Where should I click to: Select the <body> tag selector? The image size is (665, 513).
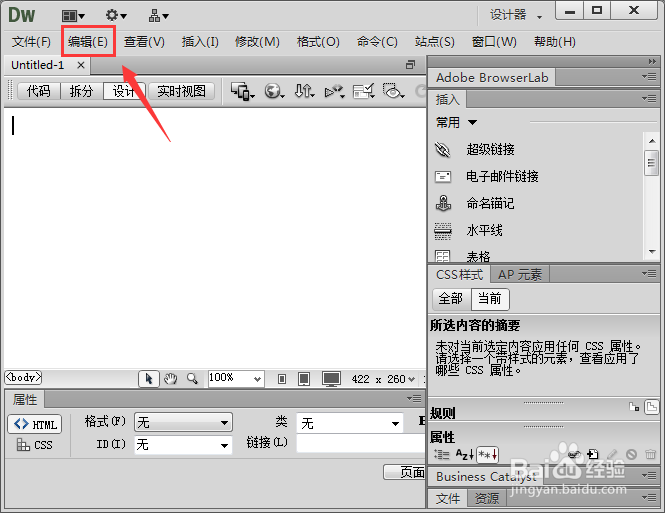(x=23, y=377)
